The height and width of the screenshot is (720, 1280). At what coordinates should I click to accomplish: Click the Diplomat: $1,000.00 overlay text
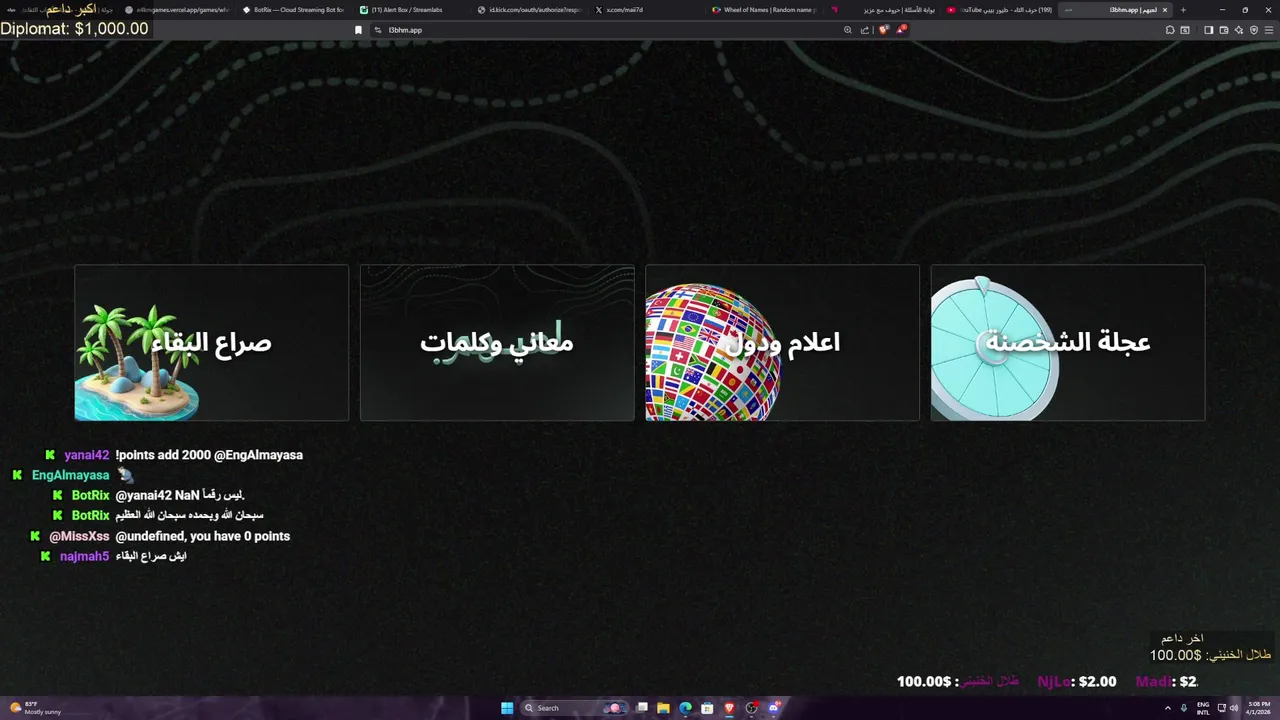[74, 28]
